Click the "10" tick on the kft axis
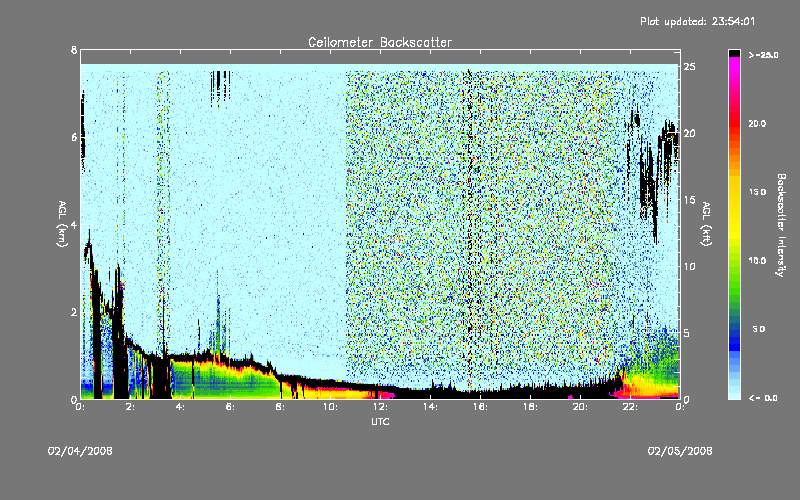This screenshot has width=800, height=500. click(x=689, y=266)
